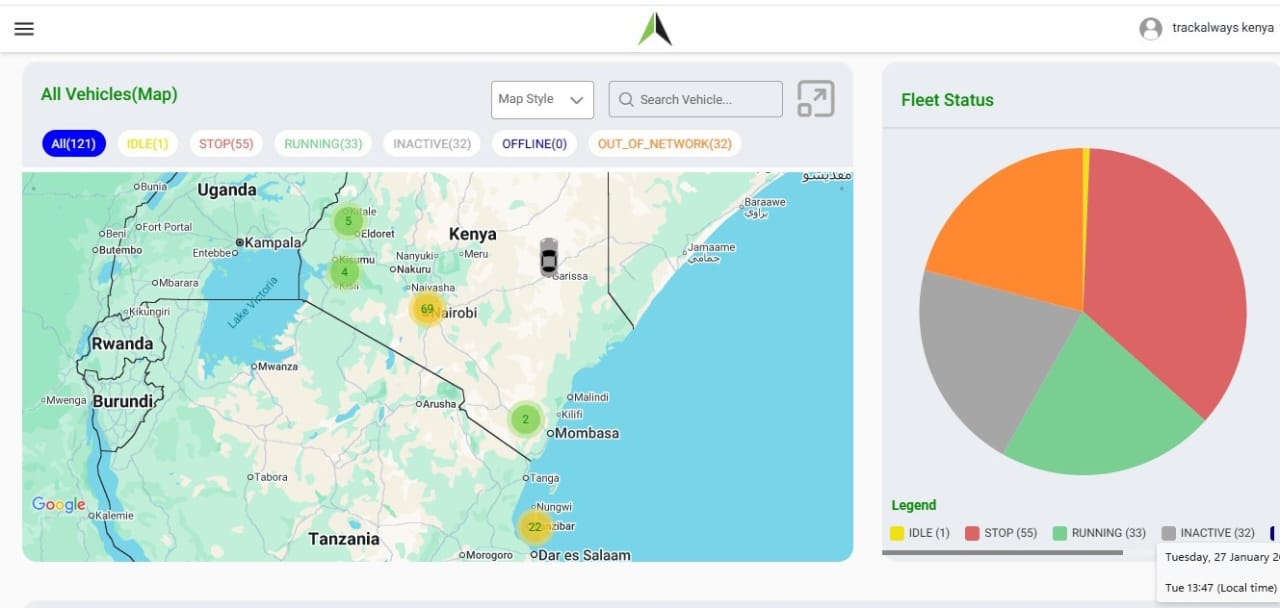Select the RUNNING(33) filter tab
The image size is (1280, 608).
pyautogui.click(x=322, y=143)
